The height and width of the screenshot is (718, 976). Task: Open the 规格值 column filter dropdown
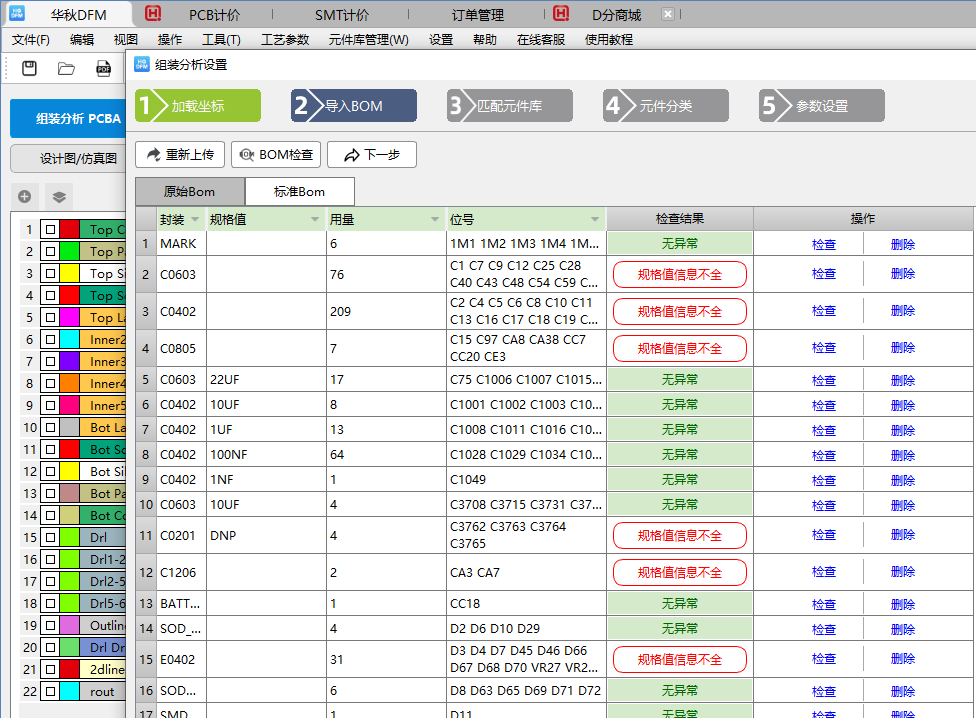click(315, 219)
